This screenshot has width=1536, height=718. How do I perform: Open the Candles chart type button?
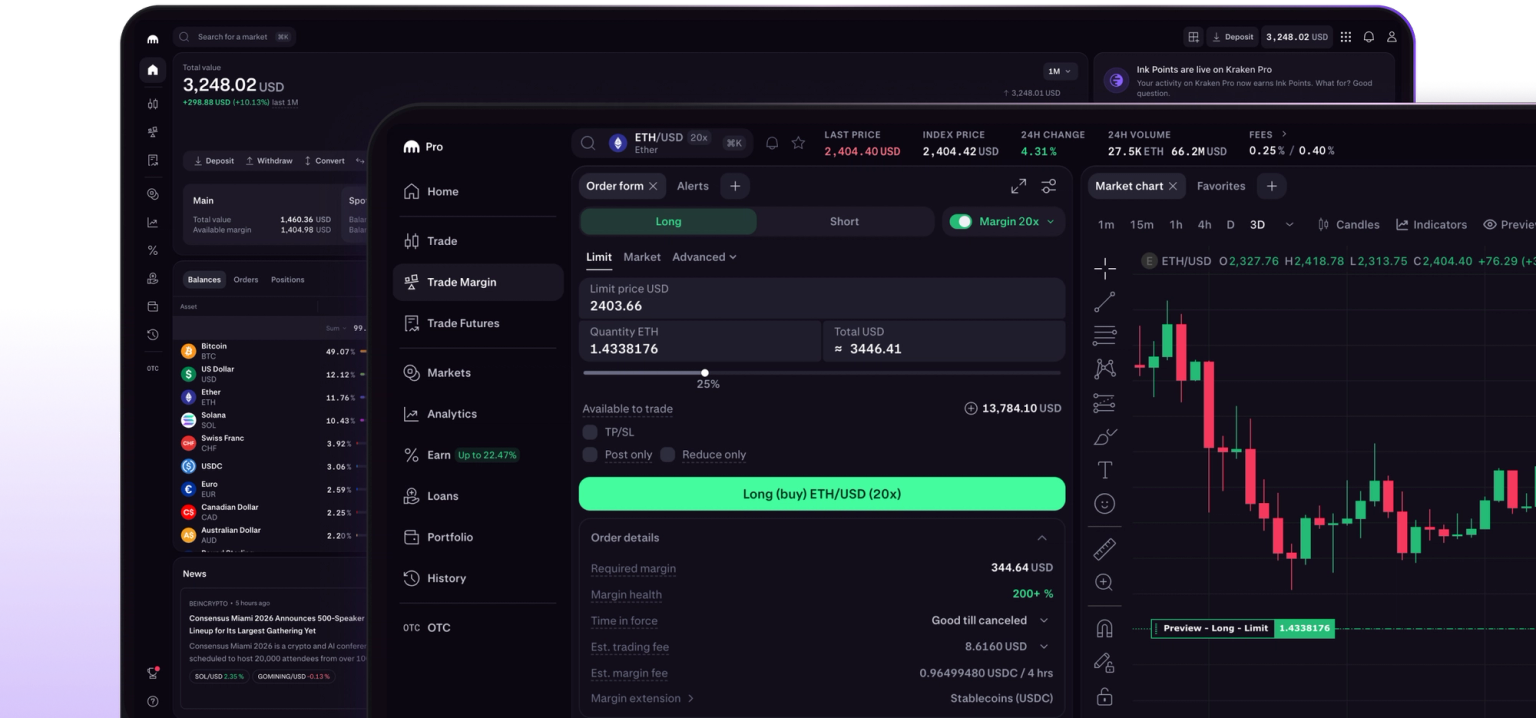(x=1348, y=225)
